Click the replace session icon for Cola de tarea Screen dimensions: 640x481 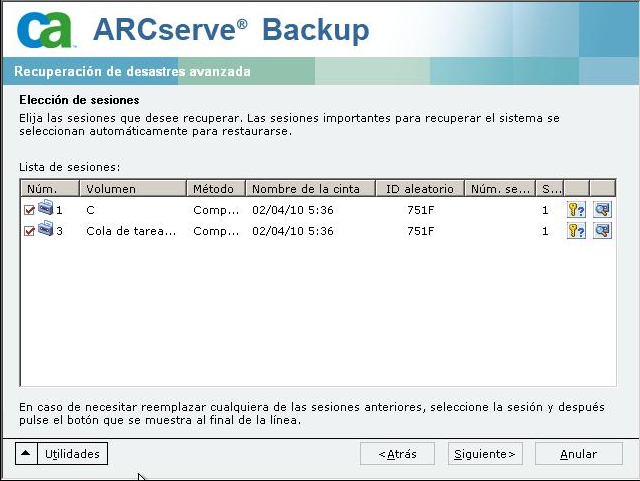(x=602, y=231)
